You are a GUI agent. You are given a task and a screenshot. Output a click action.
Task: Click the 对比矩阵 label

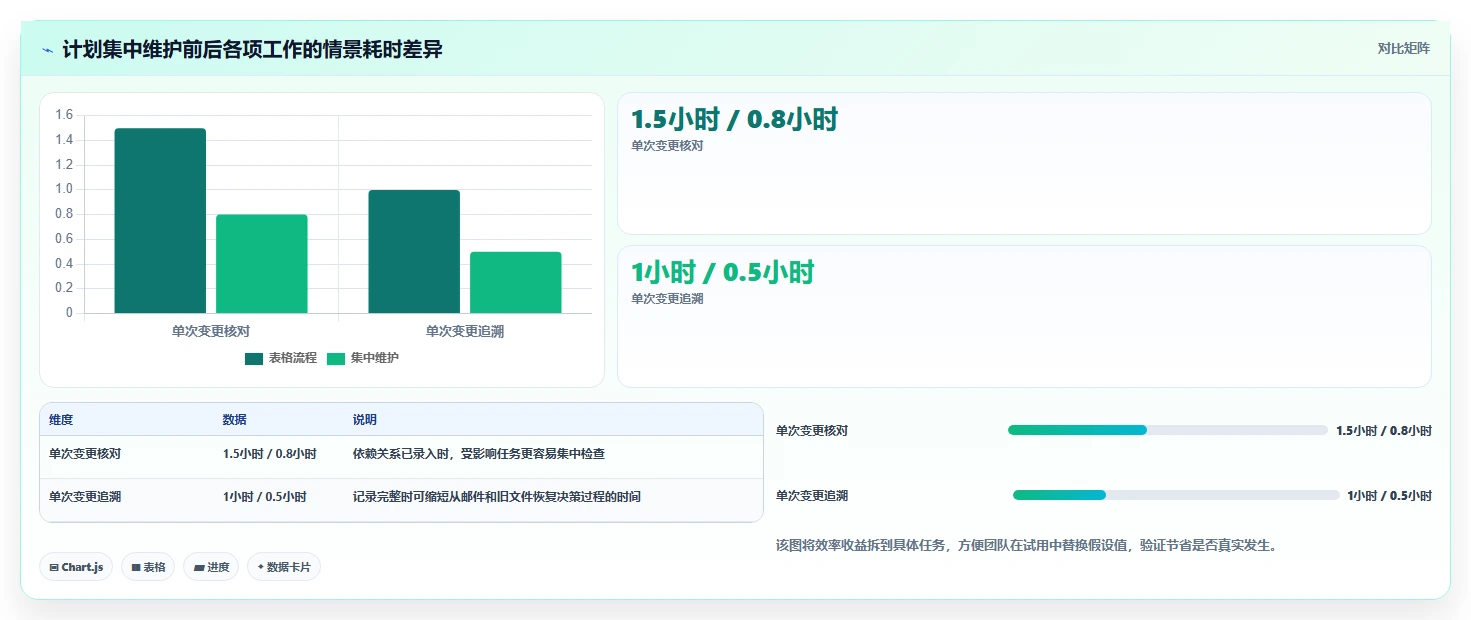pyautogui.click(x=1404, y=49)
